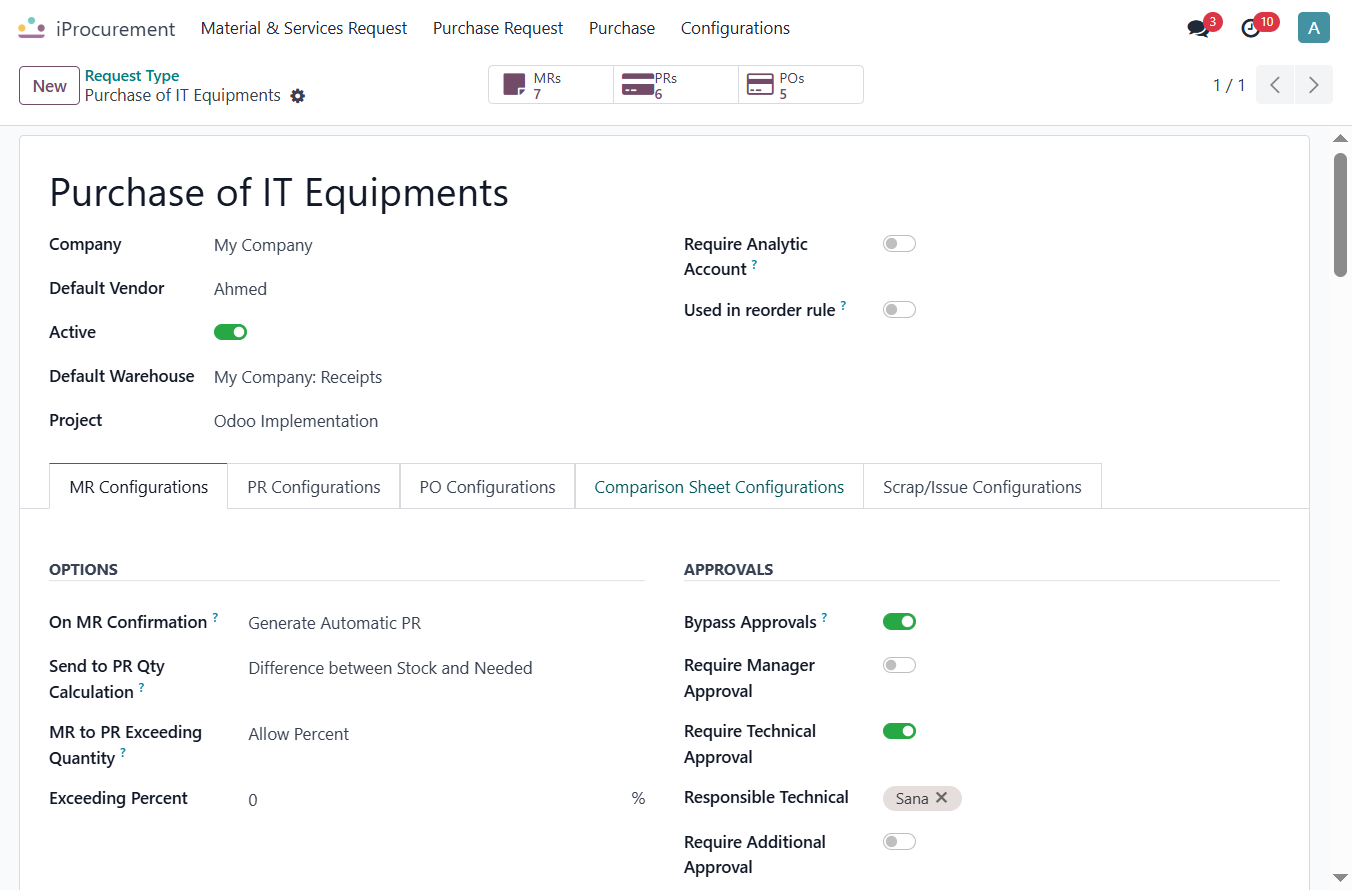Show help tooltip for On MR Confirmation

(215, 618)
